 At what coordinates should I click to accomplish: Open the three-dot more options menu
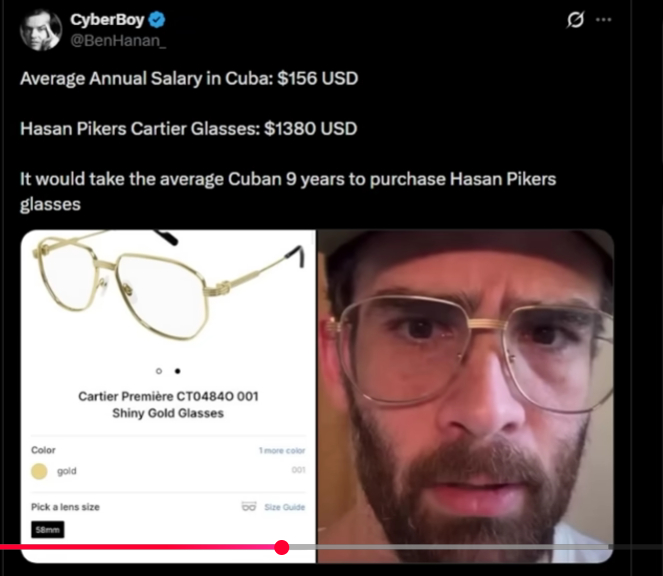(603, 19)
